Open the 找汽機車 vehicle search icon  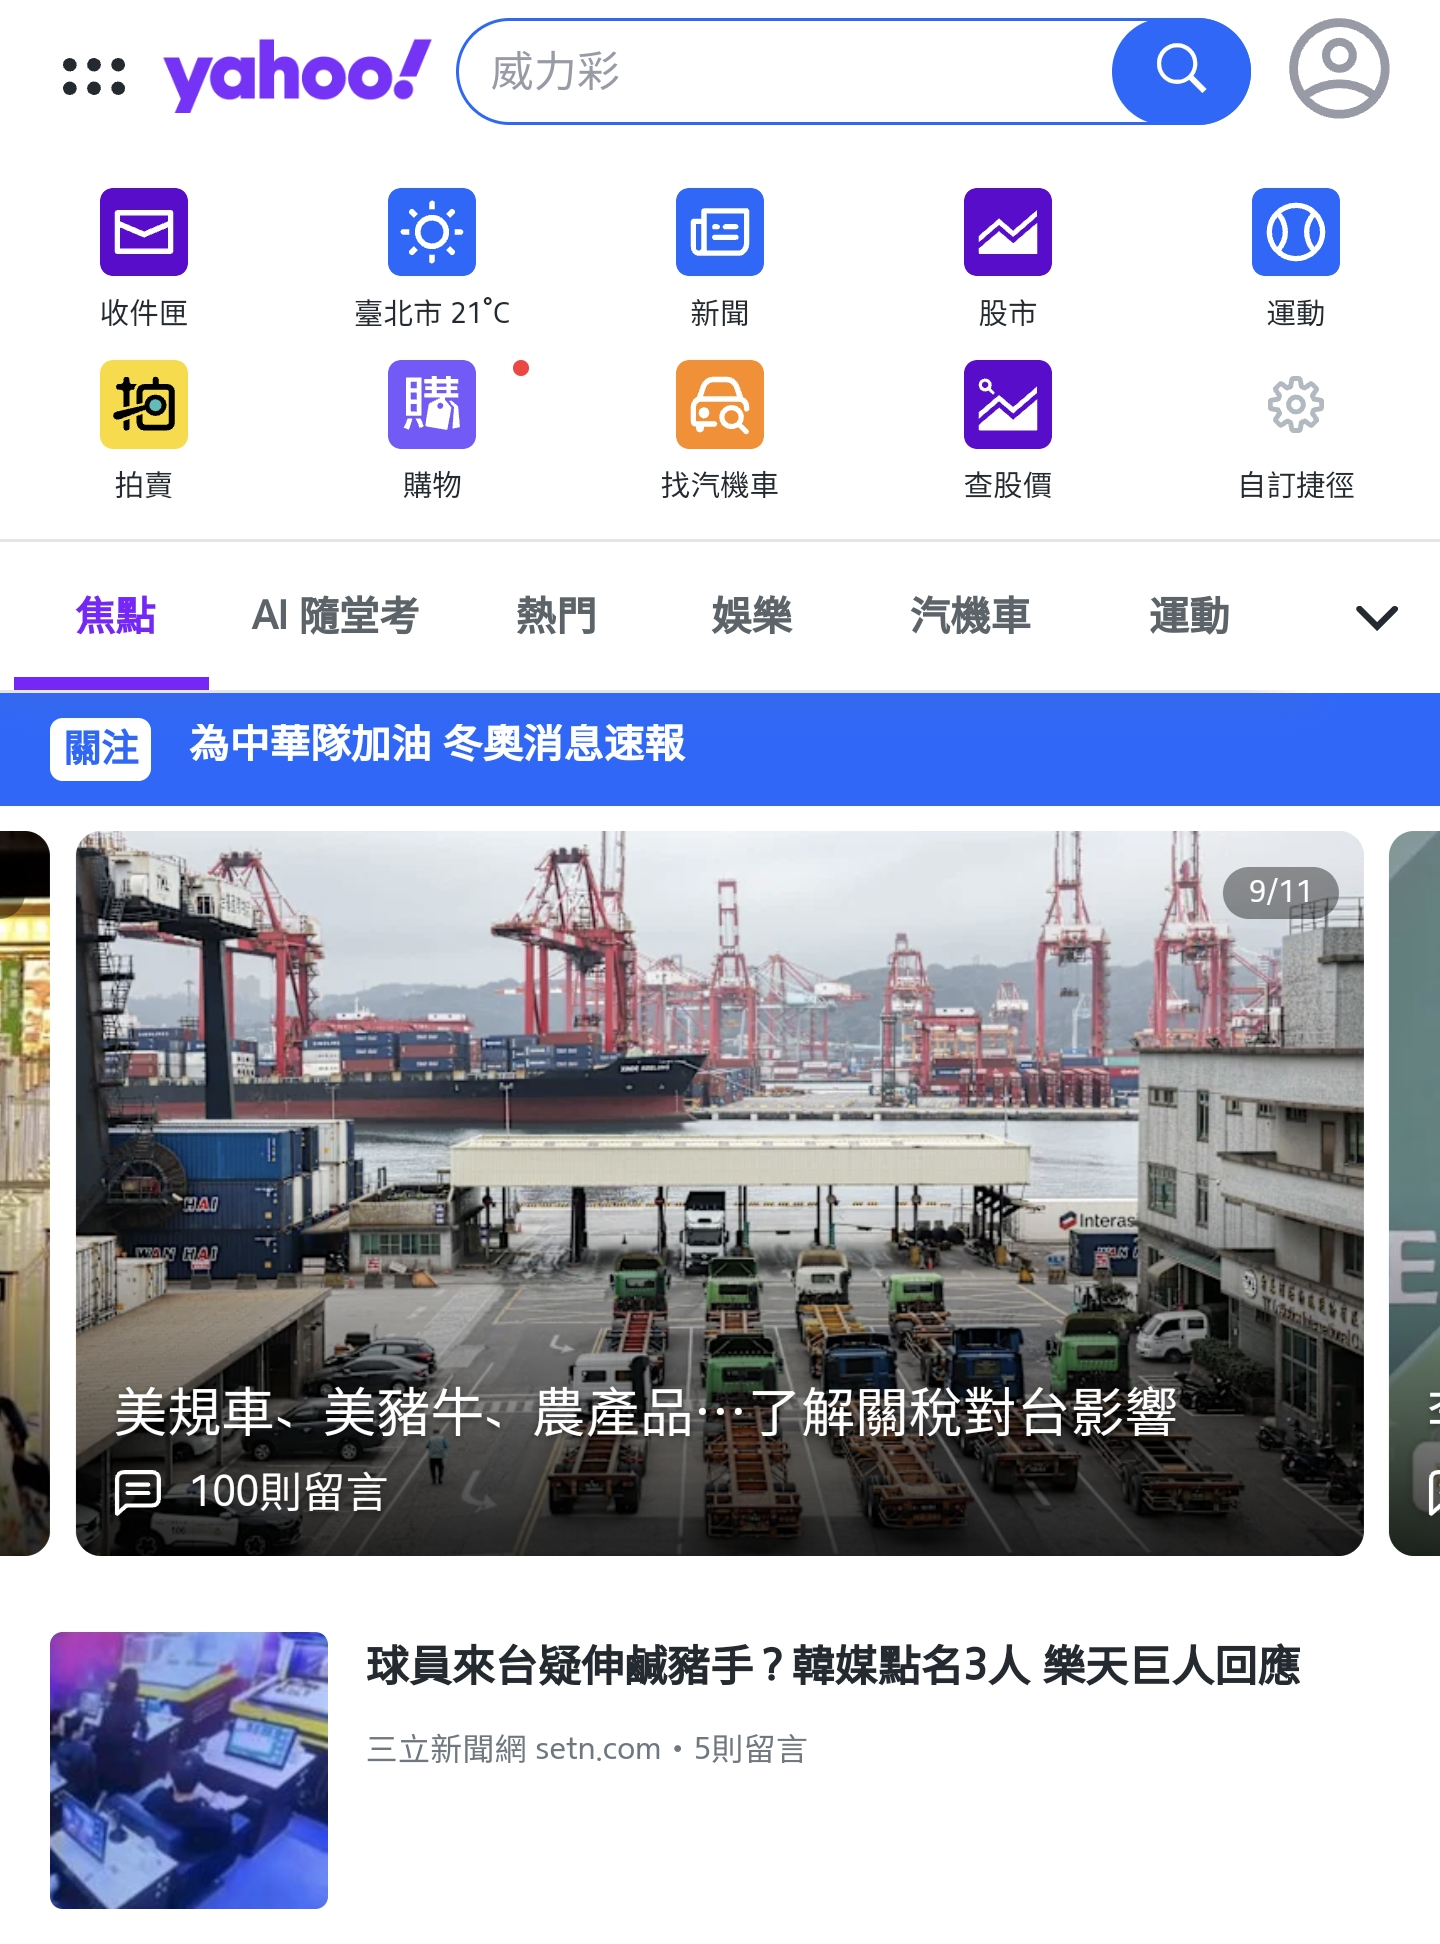pyautogui.click(x=720, y=405)
